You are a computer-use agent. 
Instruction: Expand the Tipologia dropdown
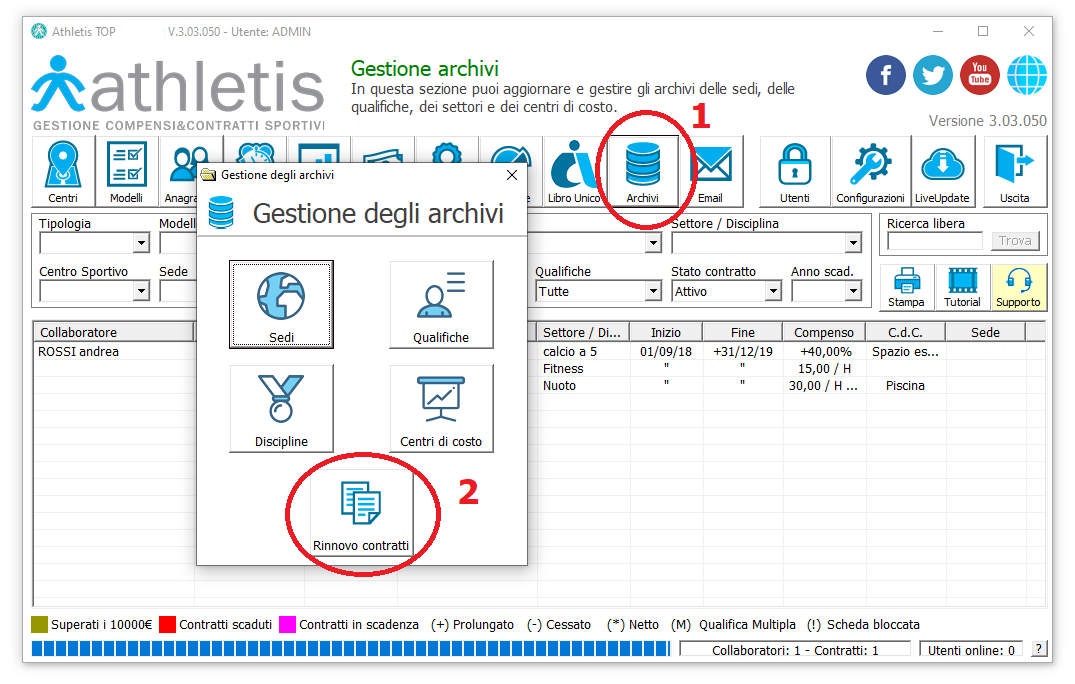[141, 243]
